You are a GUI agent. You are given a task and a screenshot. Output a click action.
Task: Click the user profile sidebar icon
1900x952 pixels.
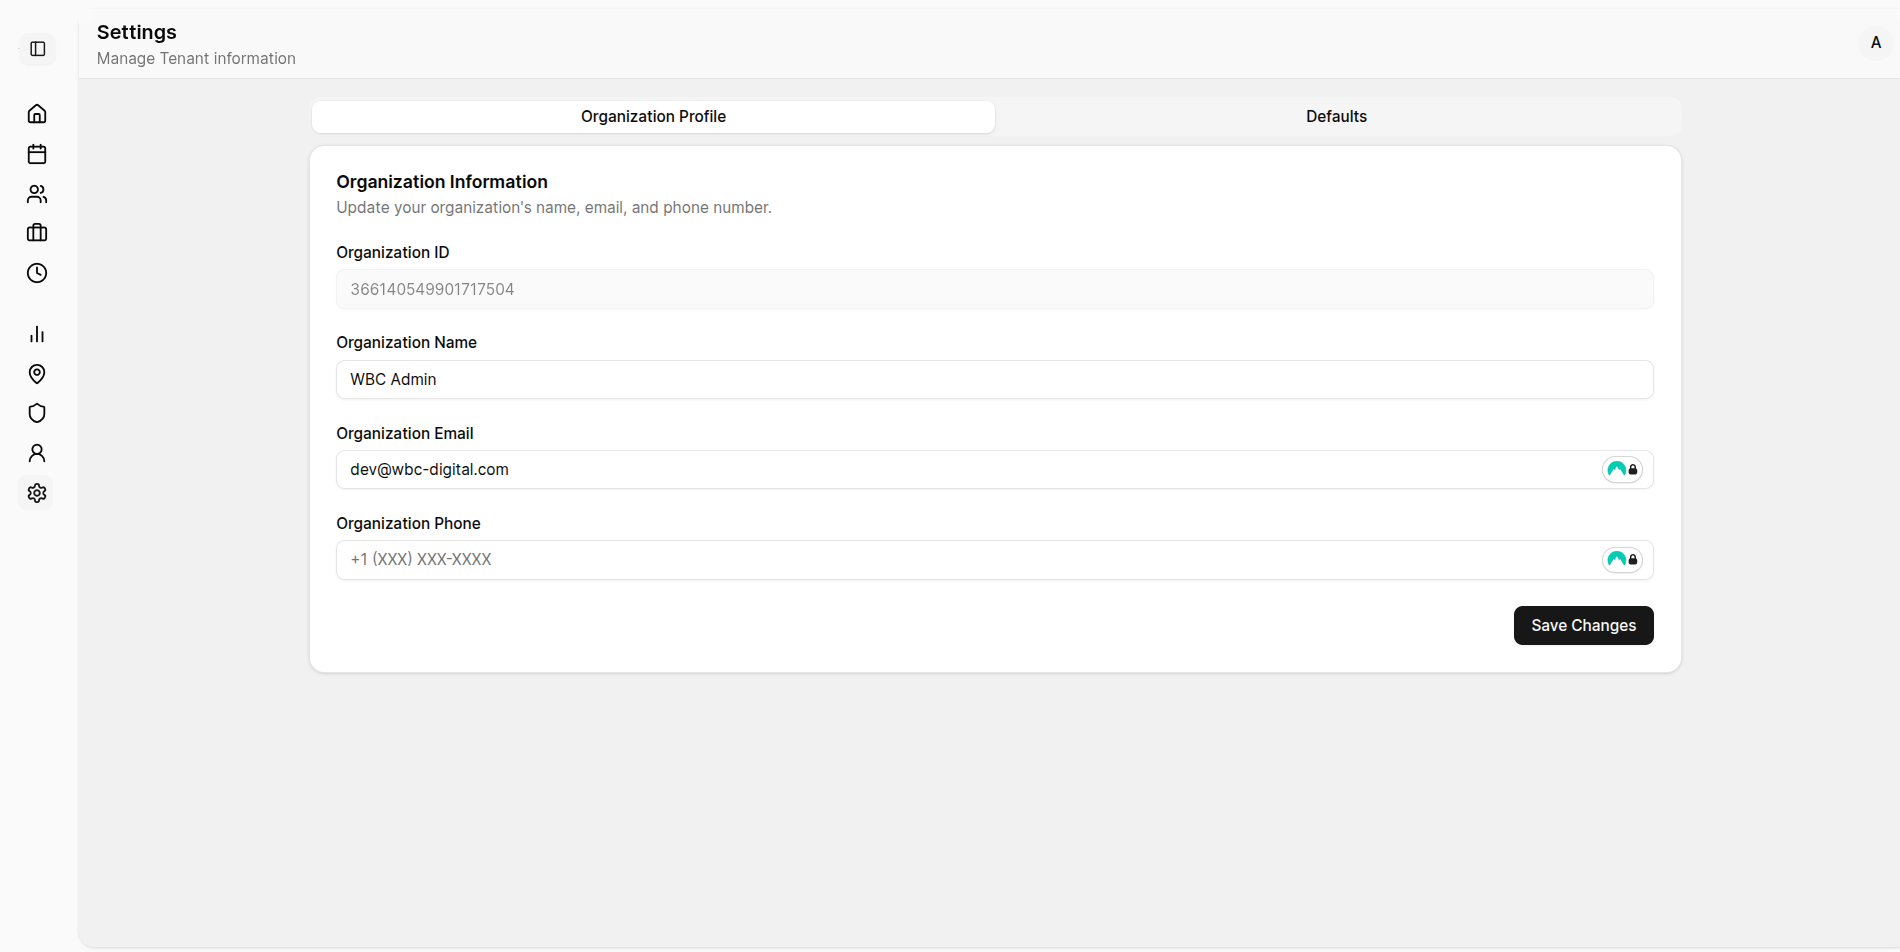(37, 453)
